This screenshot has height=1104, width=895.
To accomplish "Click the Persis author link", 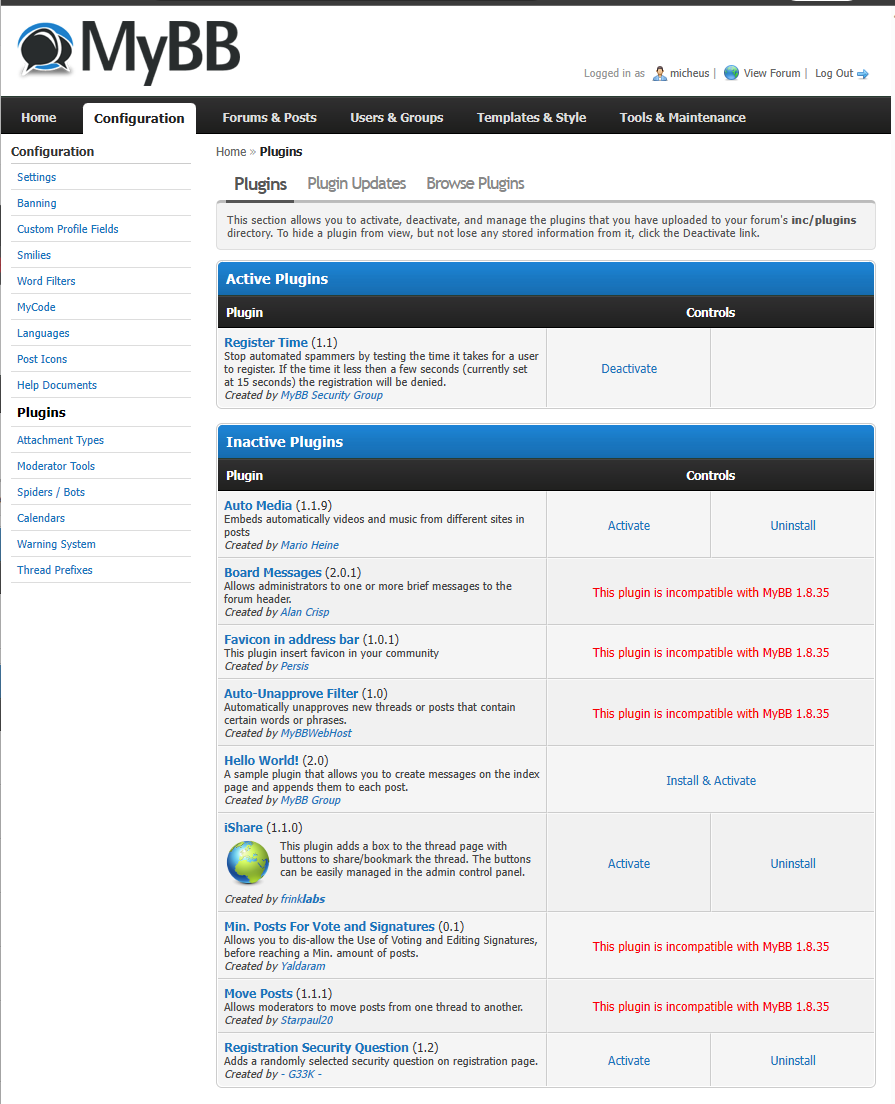I will 294,667.
